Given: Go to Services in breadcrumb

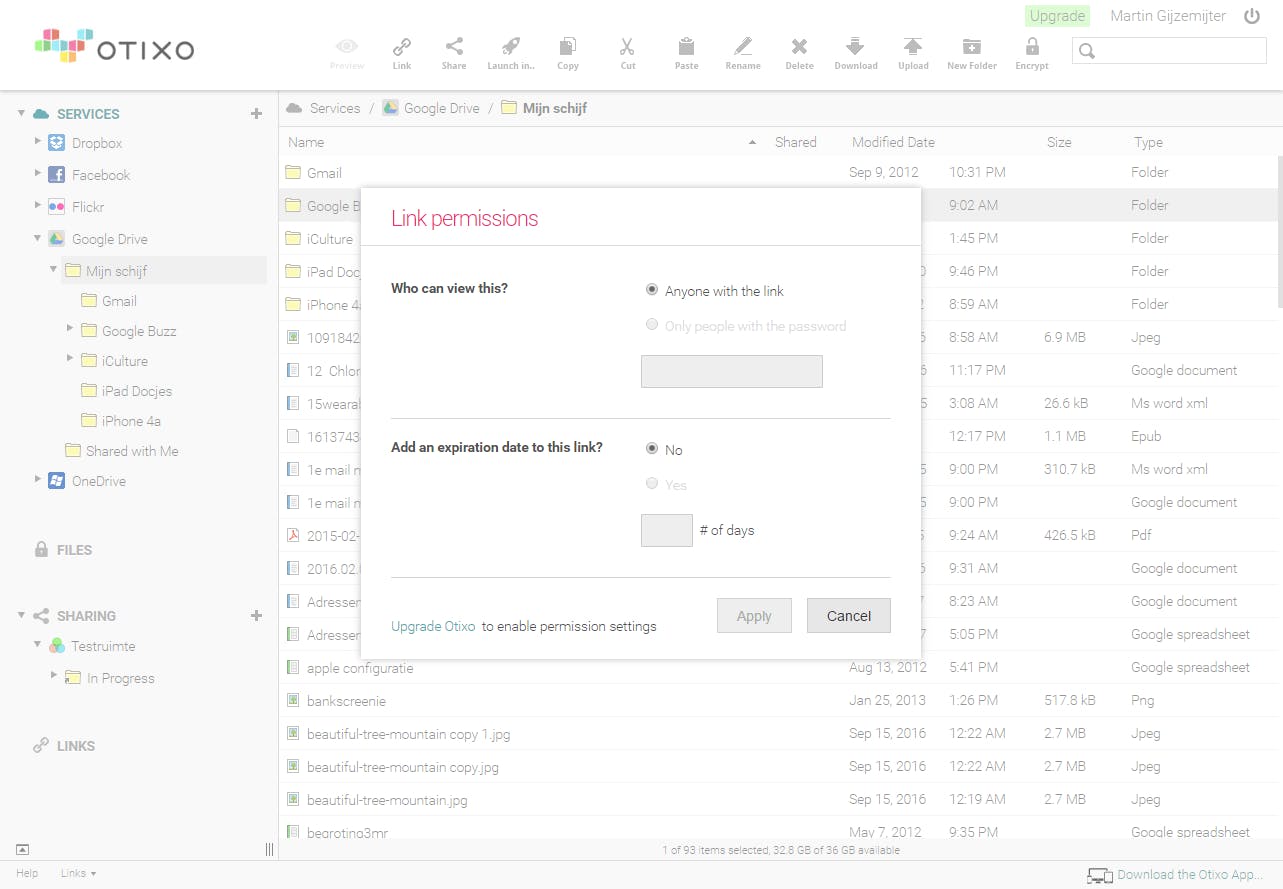Looking at the screenshot, I should (x=334, y=108).
